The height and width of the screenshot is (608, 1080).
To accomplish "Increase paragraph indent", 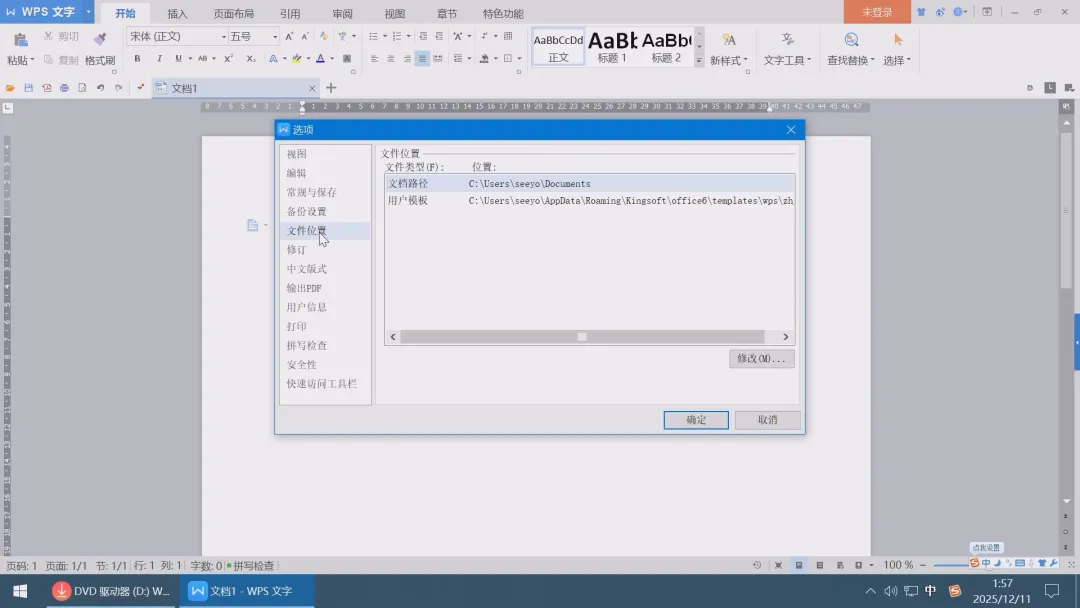I will (x=439, y=36).
